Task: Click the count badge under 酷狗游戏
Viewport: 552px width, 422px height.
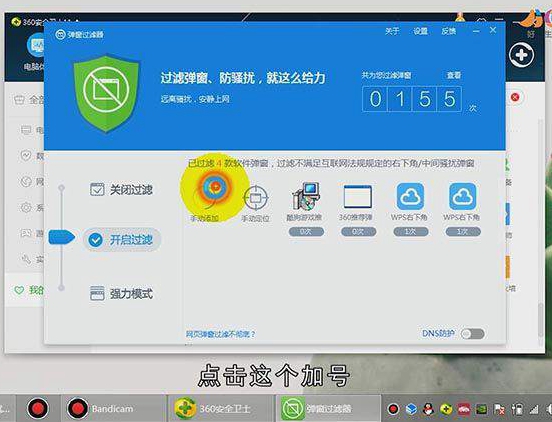Action: point(306,232)
